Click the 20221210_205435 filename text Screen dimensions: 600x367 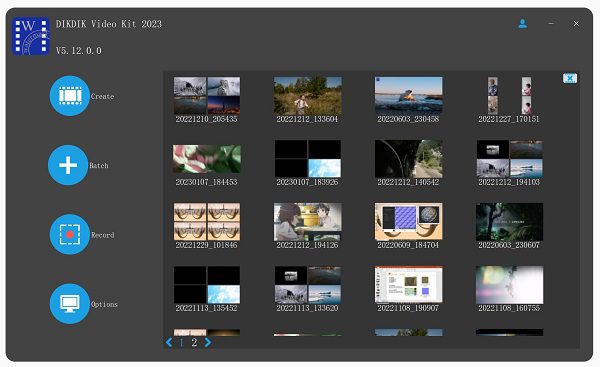point(207,119)
